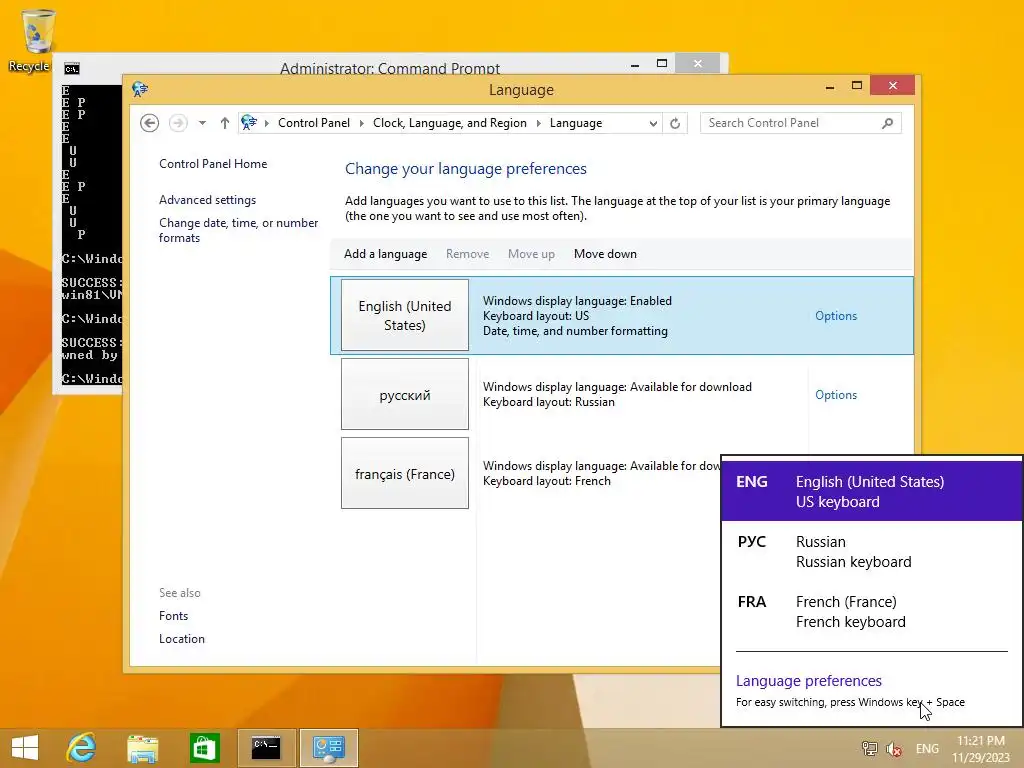Switch input to ENG English US keyboard

871,491
